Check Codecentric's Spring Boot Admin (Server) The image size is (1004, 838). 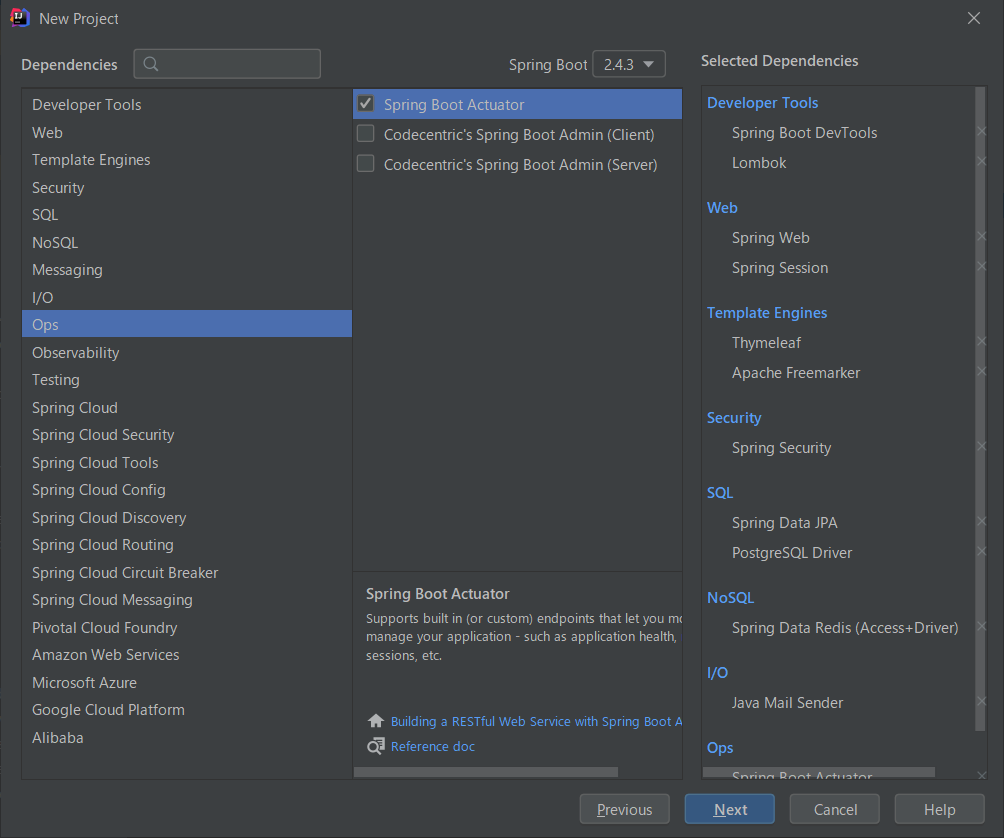(366, 164)
